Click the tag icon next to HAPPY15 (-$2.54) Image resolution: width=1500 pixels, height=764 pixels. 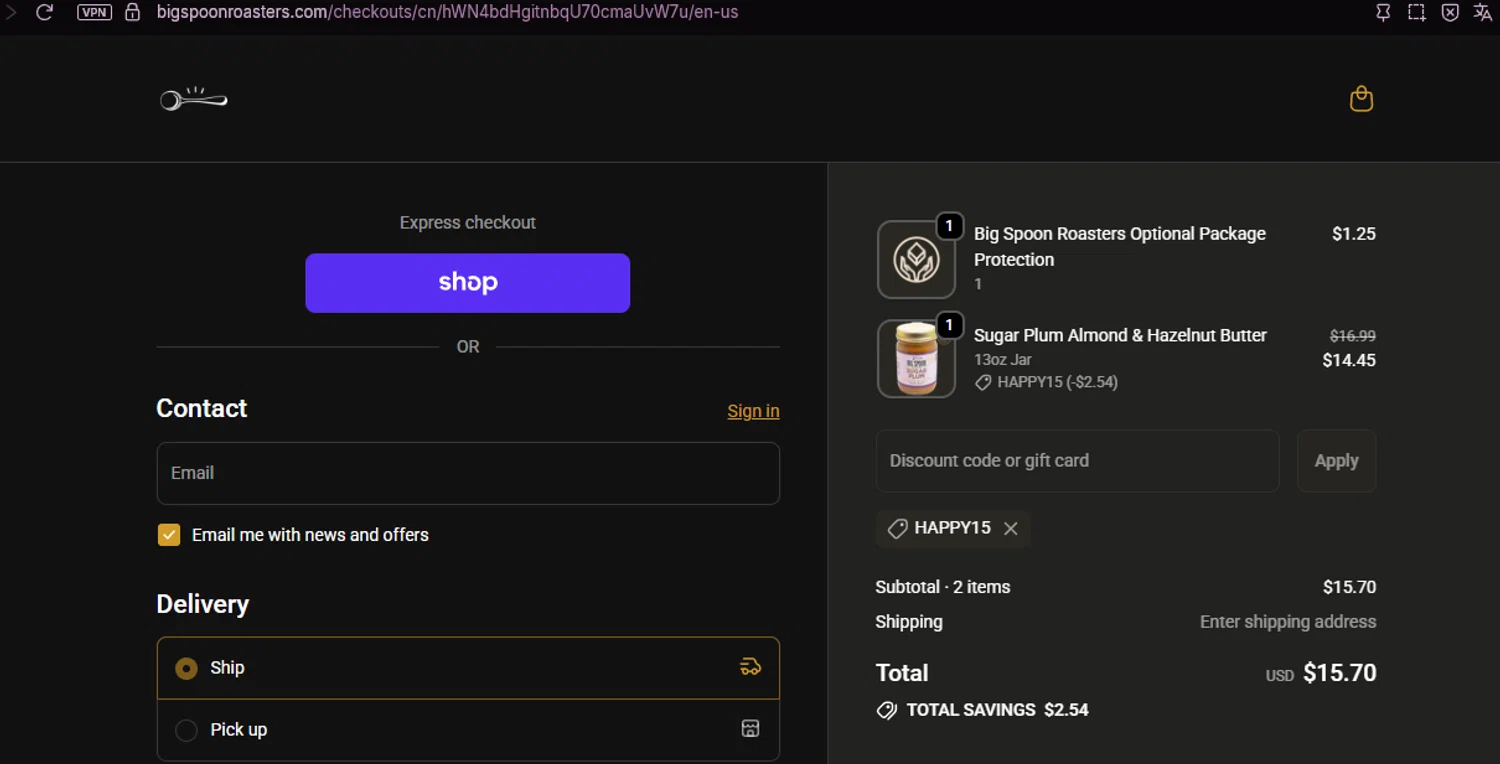pyautogui.click(x=983, y=382)
